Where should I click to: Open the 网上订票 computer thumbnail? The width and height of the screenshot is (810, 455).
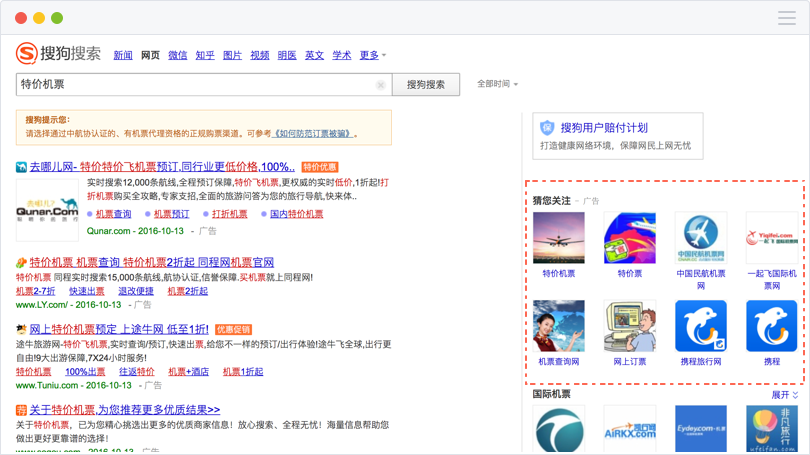tap(629, 326)
